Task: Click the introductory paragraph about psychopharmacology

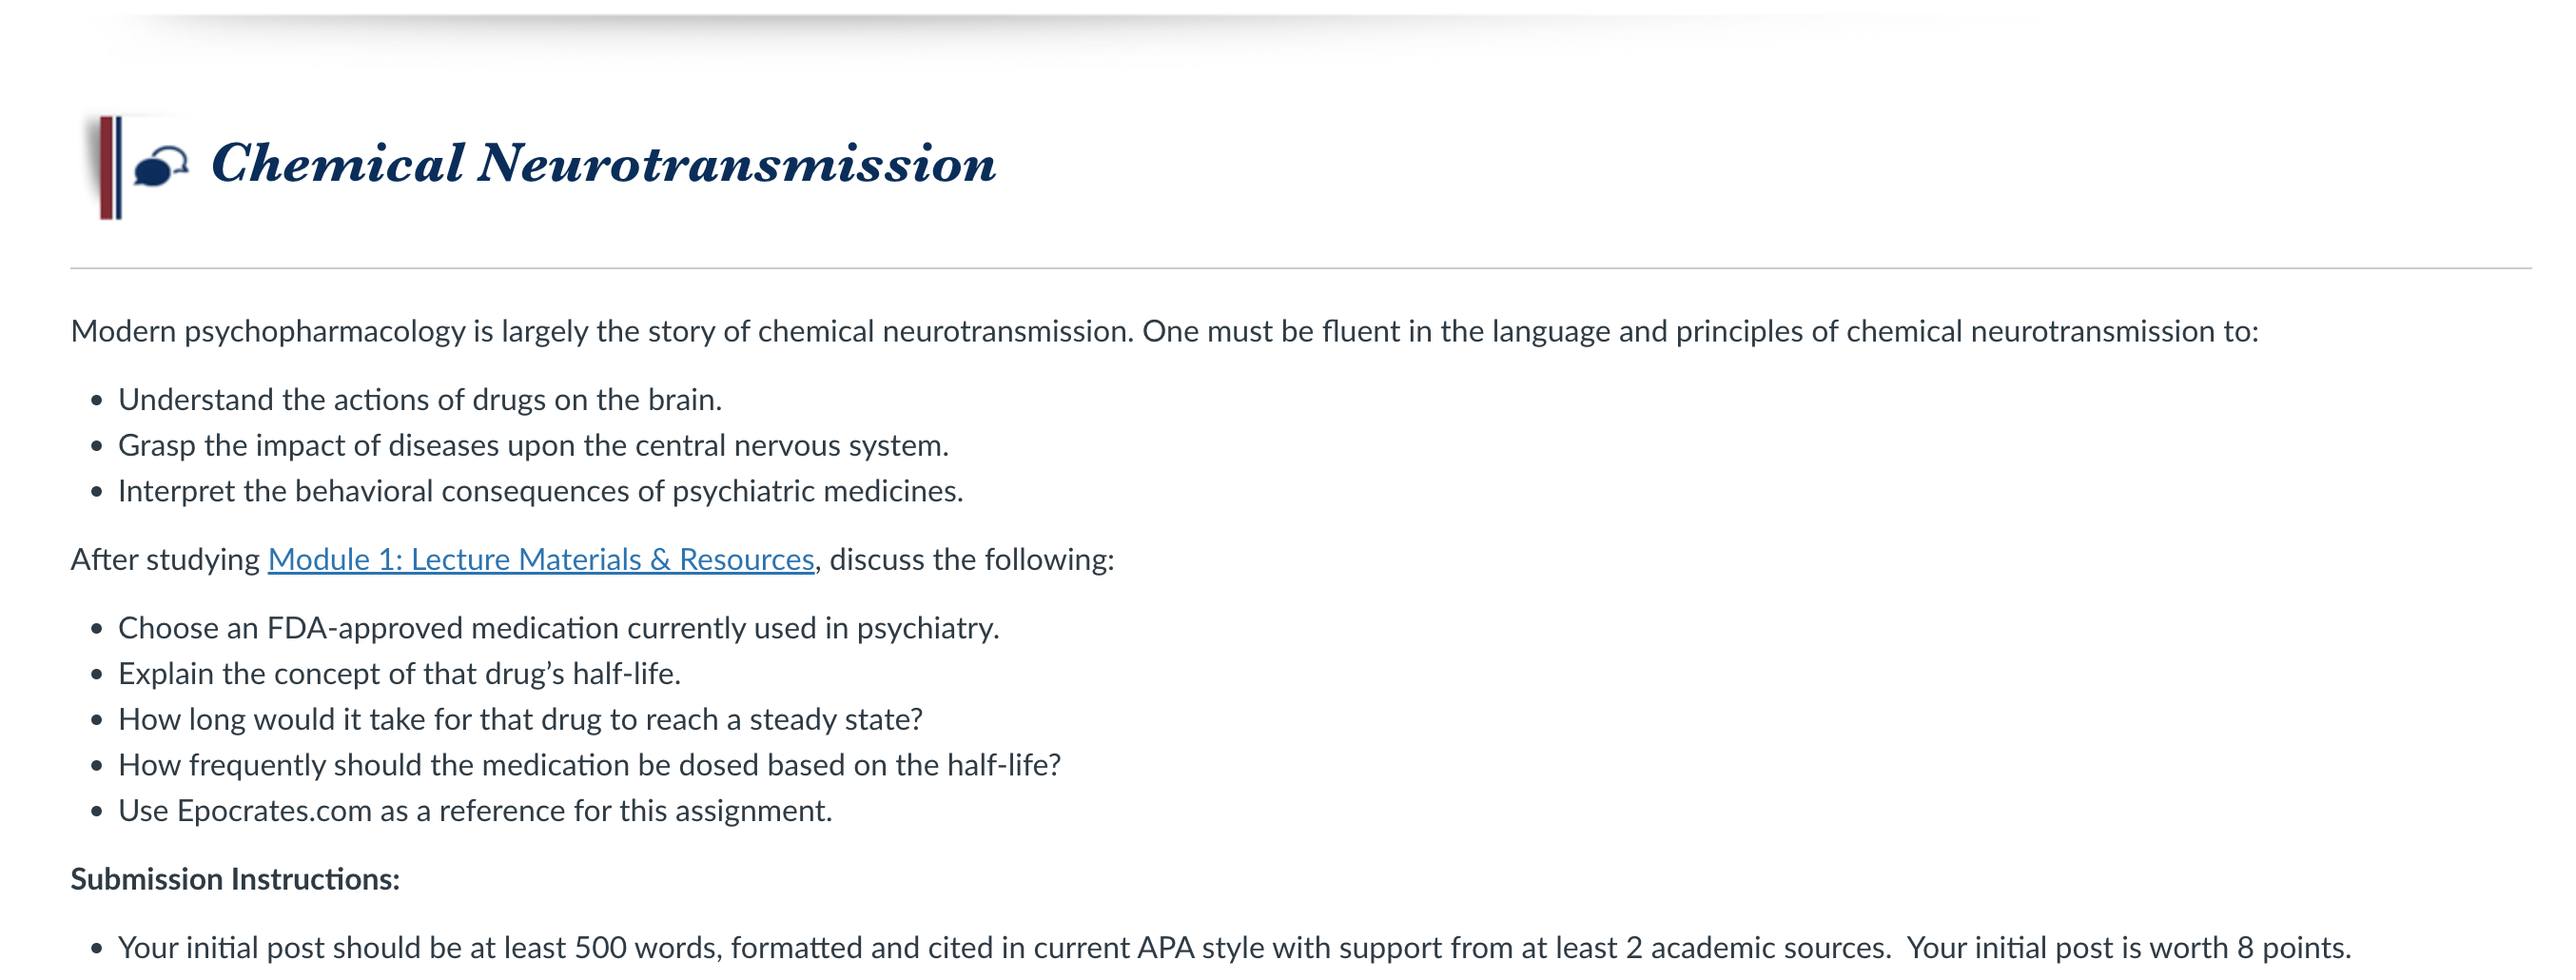Action: [1164, 331]
